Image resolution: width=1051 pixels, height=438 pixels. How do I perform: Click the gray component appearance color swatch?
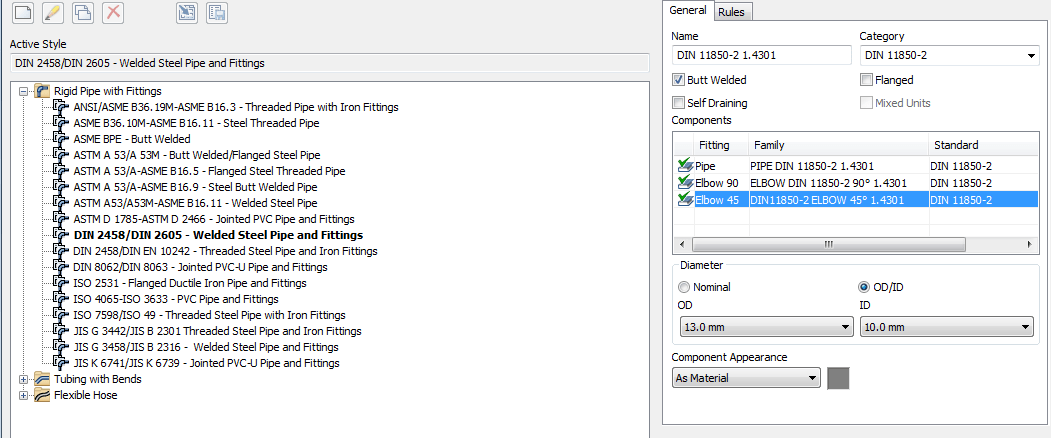(x=839, y=378)
